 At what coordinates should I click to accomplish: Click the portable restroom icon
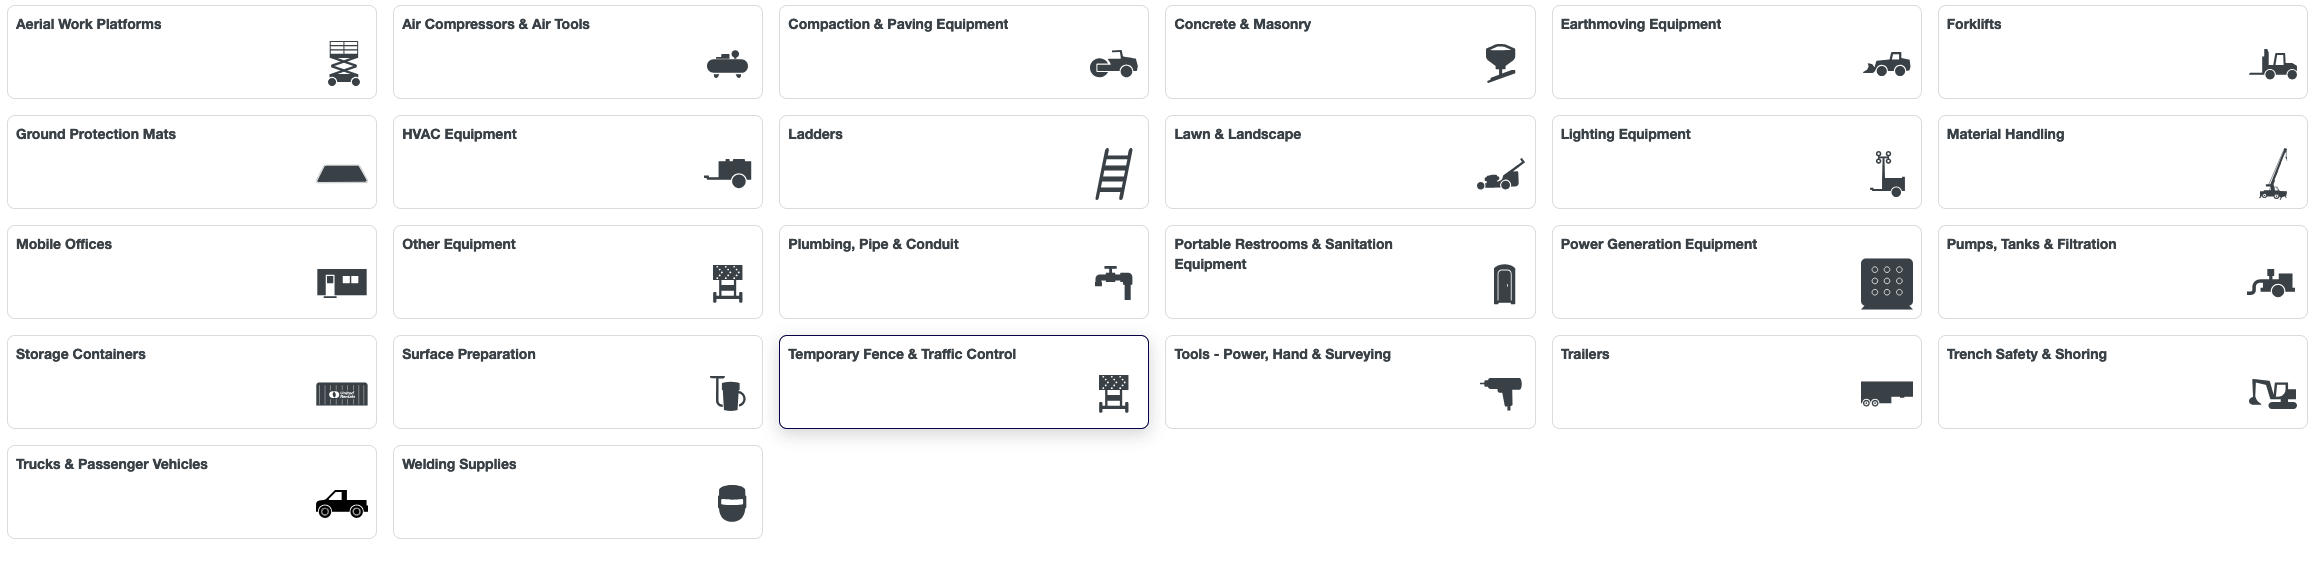point(1504,285)
